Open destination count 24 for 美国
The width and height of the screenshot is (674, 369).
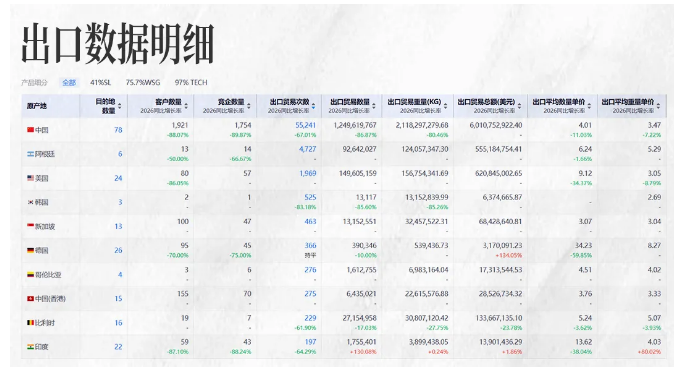click(118, 178)
